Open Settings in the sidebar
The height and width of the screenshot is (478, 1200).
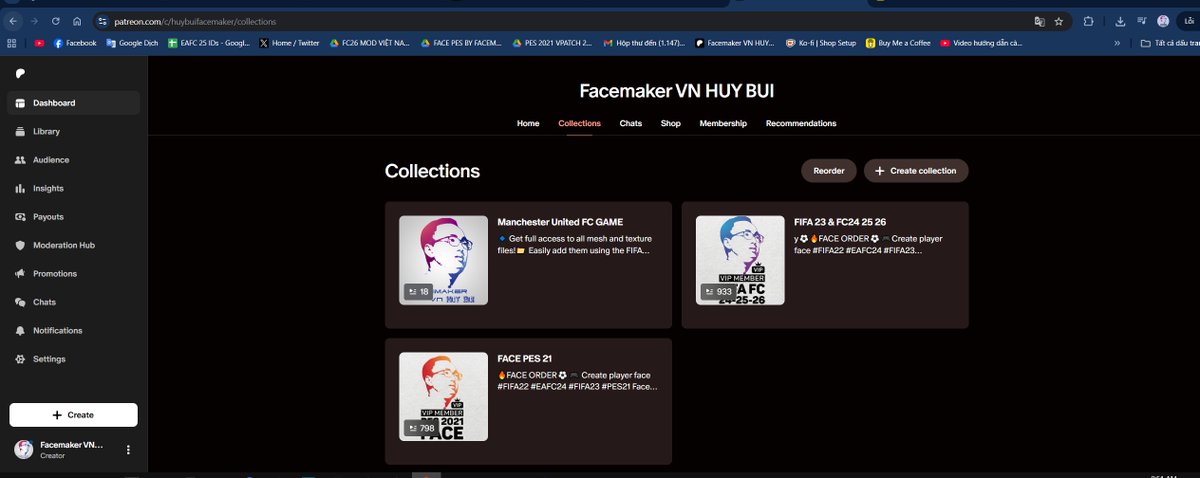click(x=73, y=359)
